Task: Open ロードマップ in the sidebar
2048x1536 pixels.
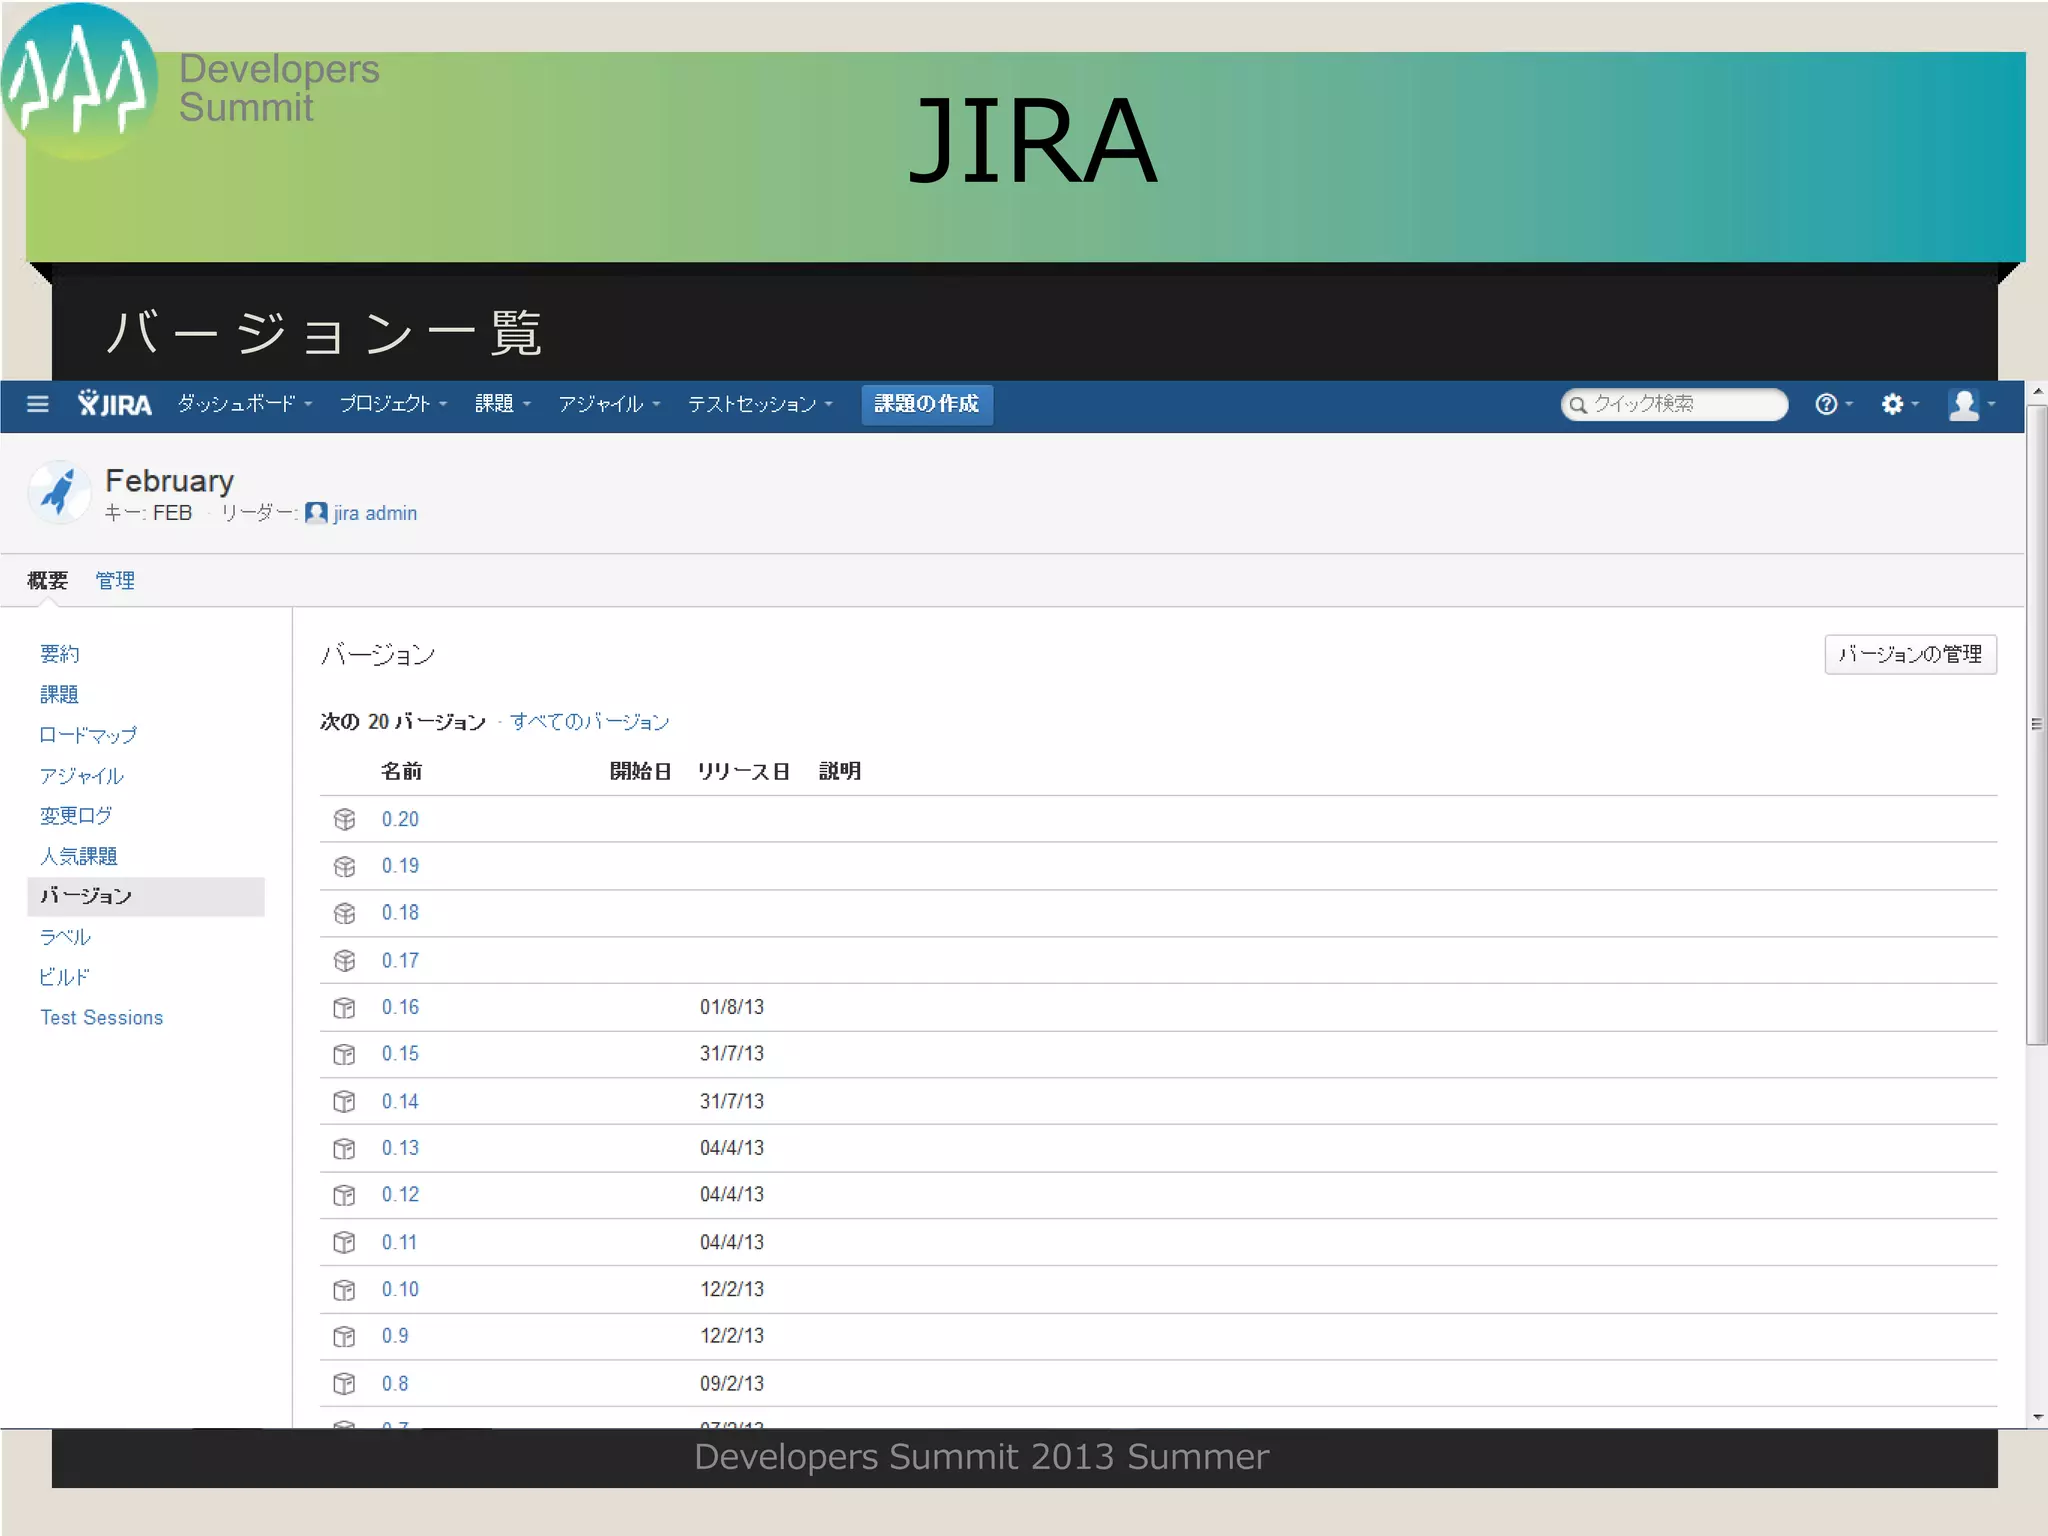Action: (x=88, y=735)
